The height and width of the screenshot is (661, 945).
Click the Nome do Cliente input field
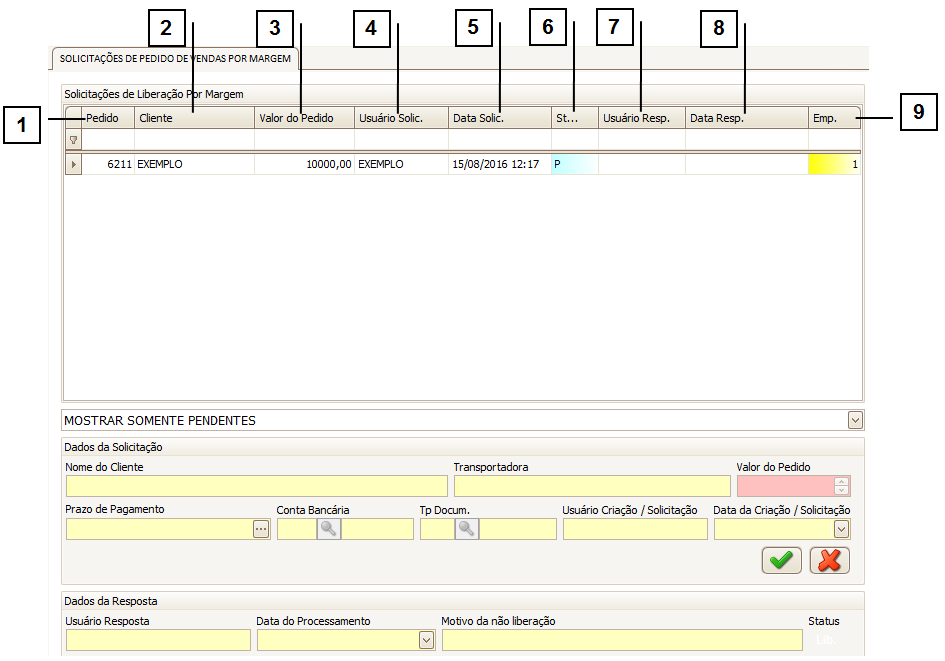[256, 487]
